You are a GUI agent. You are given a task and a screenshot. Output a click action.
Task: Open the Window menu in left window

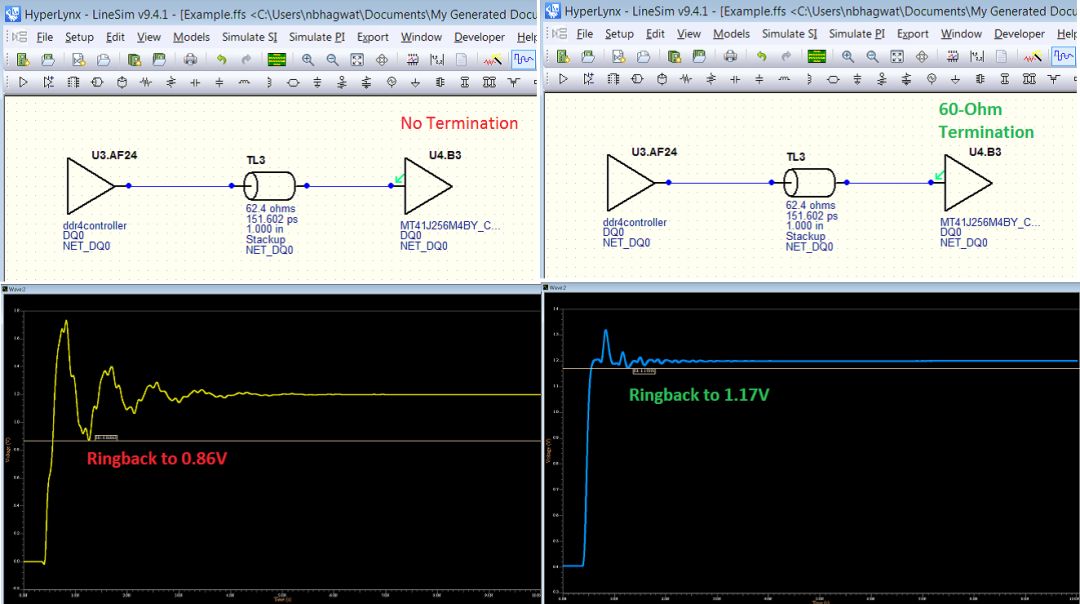(x=421, y=37)
